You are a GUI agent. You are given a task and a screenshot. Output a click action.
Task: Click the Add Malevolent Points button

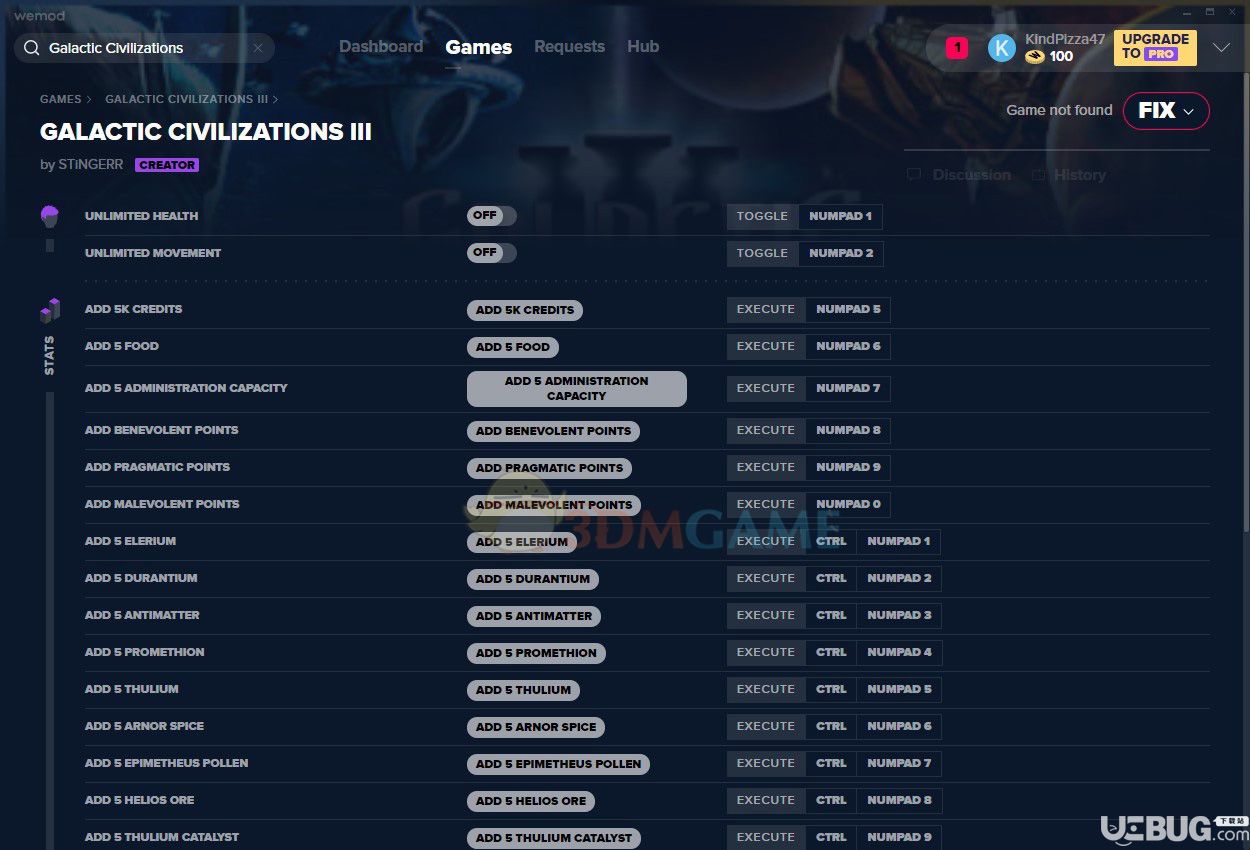click(x=554, y=505)
